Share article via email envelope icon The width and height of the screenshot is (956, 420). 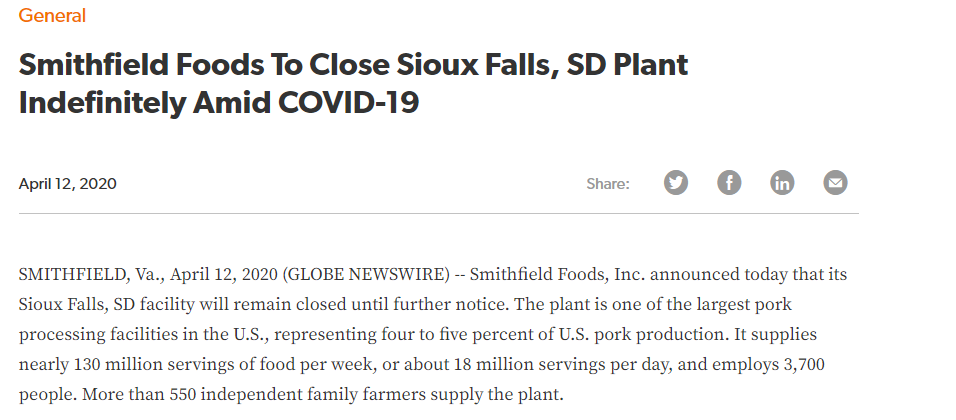(x=835, y=183)
